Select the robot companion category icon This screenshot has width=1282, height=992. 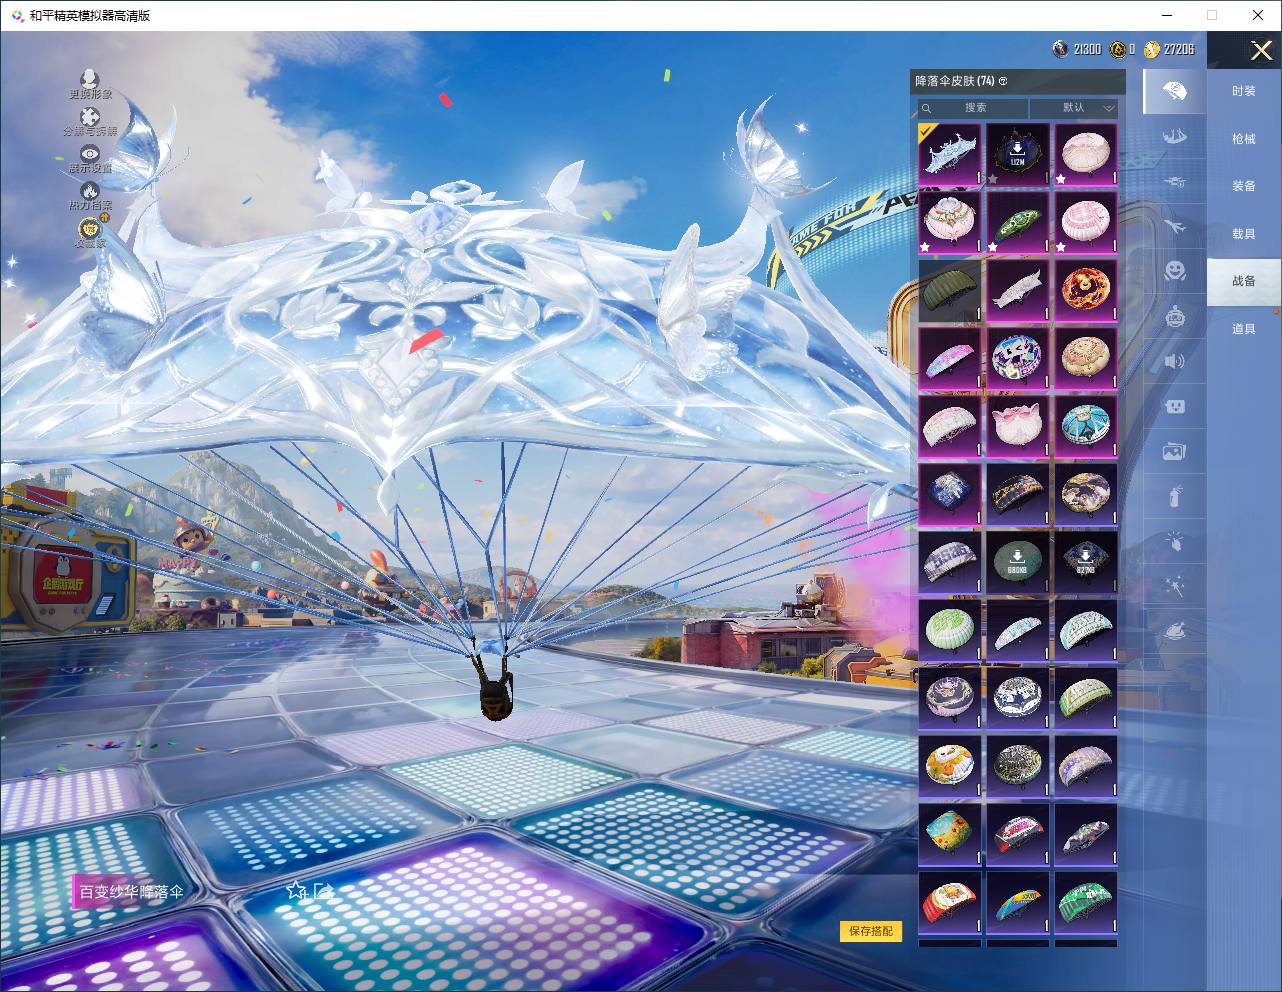(1175, 316)
